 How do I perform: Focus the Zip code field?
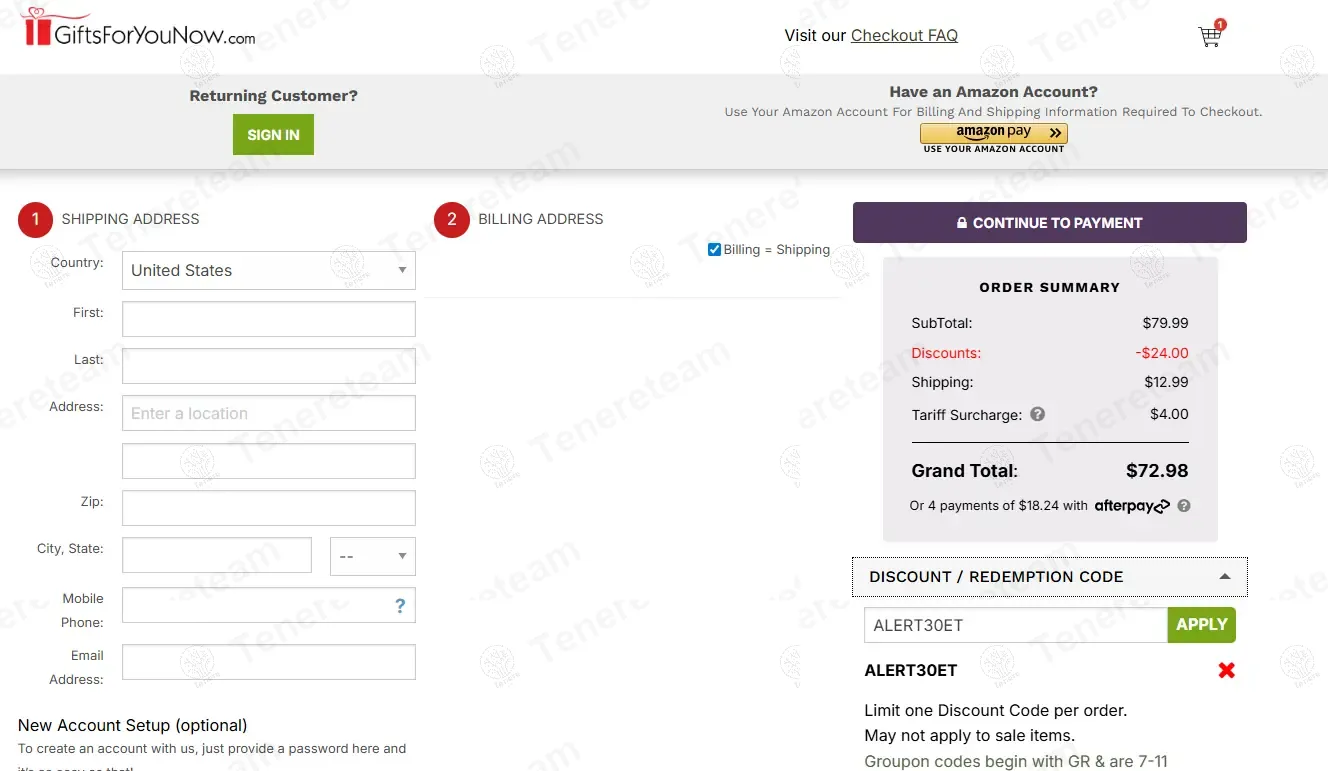(x=269, y=508)
